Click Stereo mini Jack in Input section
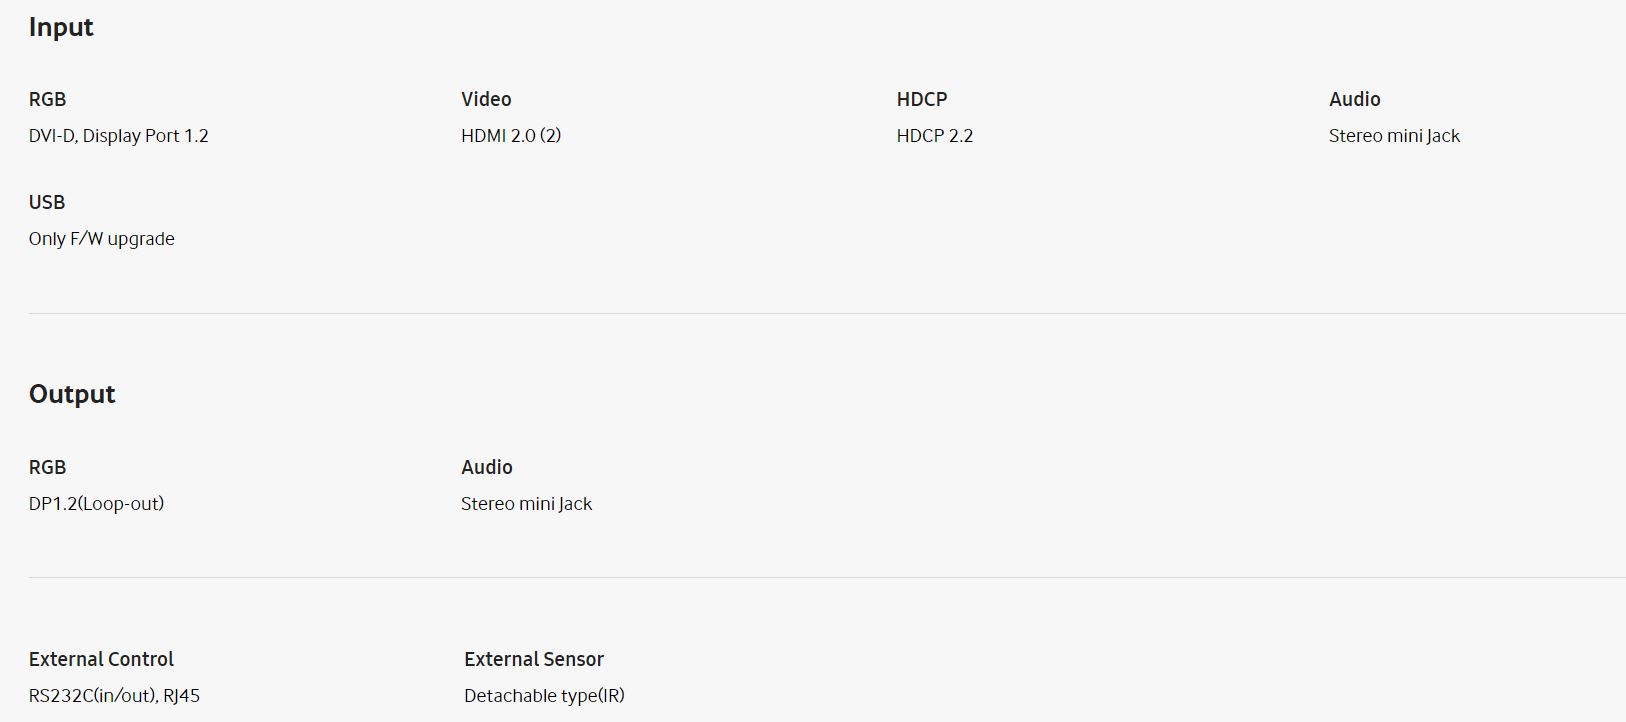 (x=1394, y=136)
